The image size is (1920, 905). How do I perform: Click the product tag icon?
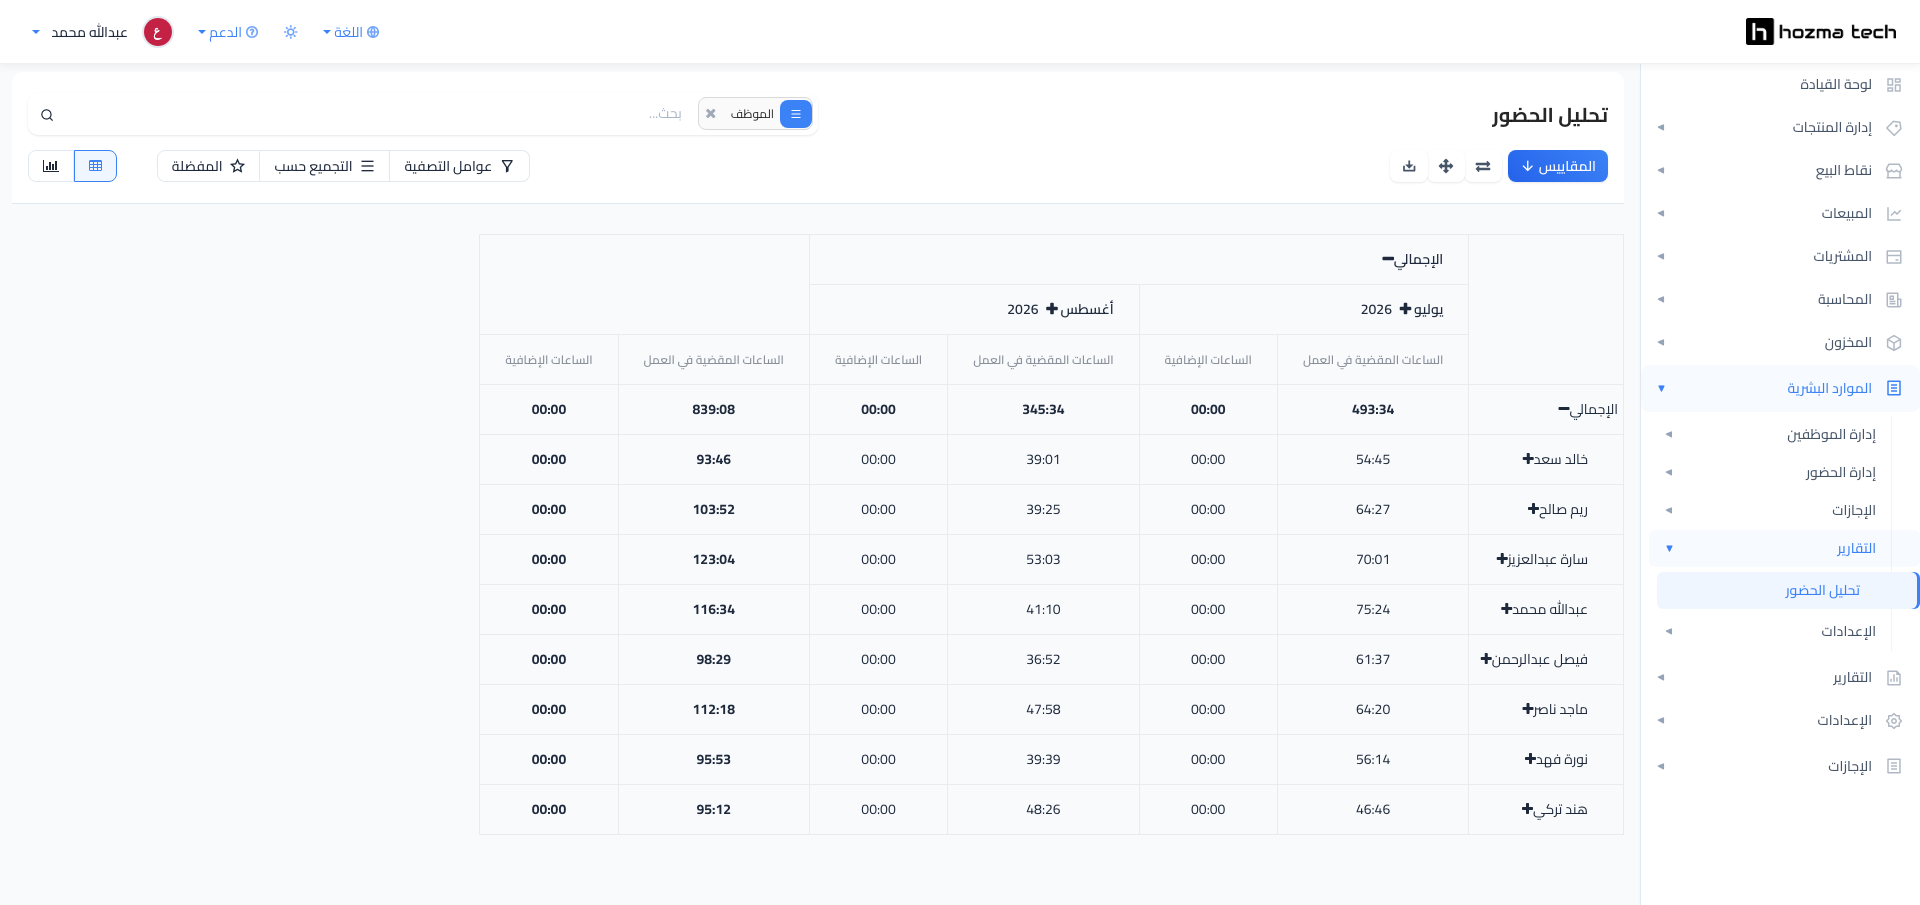pyautogui.click(x=1894, y=128)
